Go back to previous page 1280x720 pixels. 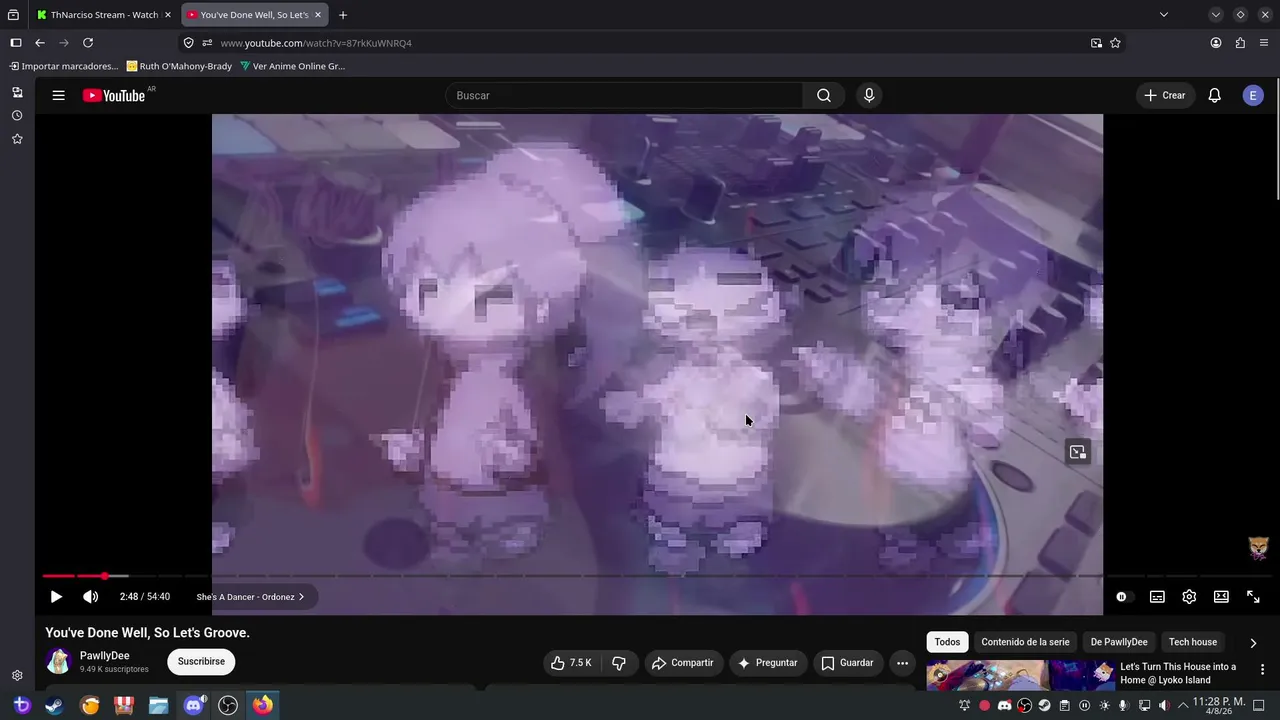tap(40, 43)
